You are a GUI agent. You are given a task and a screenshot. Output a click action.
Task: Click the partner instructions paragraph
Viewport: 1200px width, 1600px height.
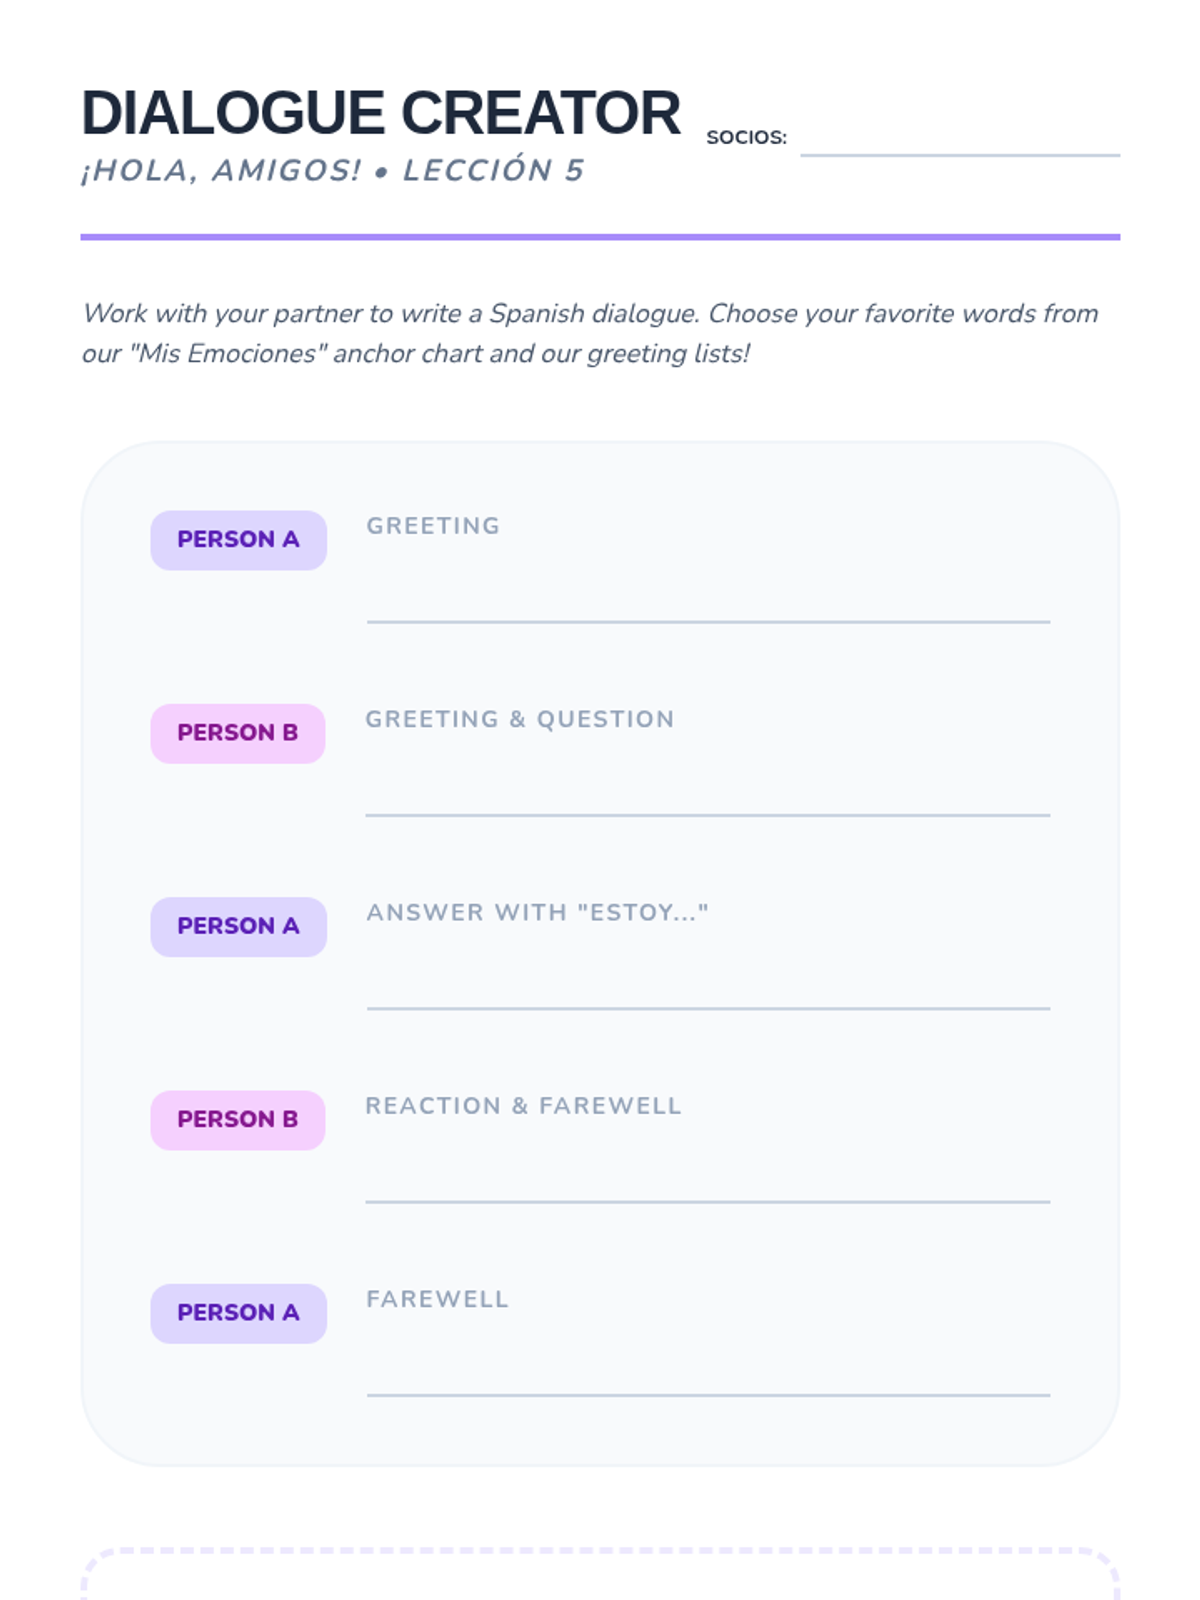click(x=590, y=333)
